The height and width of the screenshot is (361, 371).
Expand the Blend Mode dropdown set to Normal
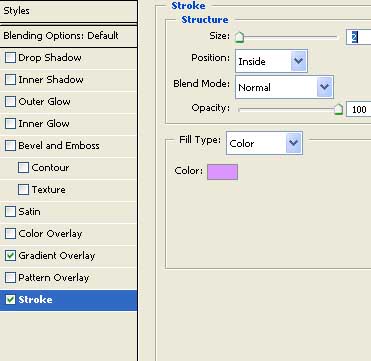coord(284,87)
